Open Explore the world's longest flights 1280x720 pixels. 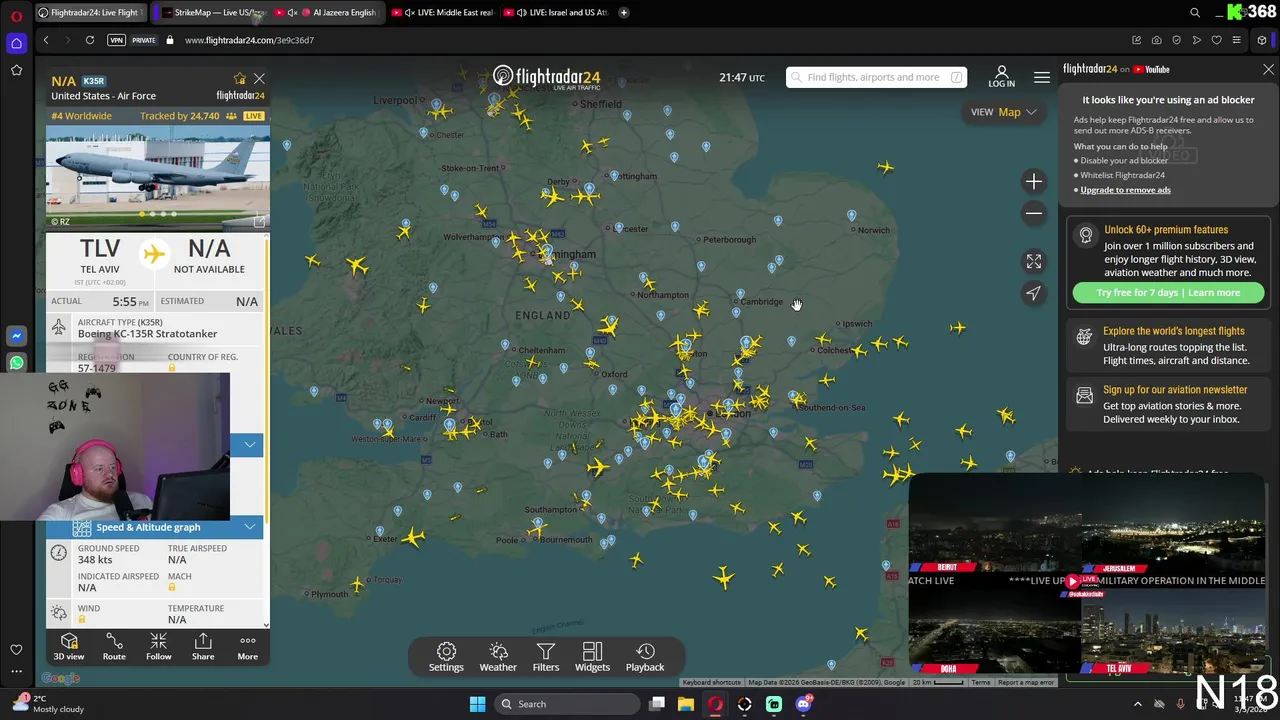click(x=1168, y=345)
